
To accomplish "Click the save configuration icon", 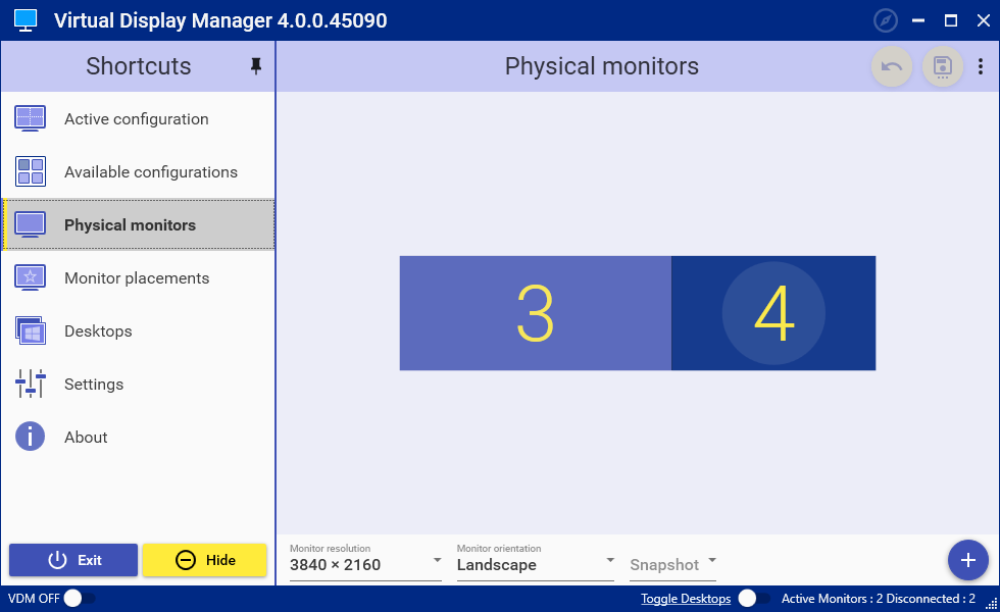I will 943,66.
